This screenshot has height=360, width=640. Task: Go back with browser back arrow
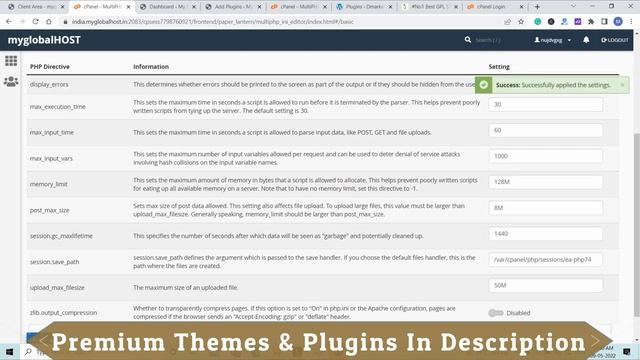pos(9,22)
